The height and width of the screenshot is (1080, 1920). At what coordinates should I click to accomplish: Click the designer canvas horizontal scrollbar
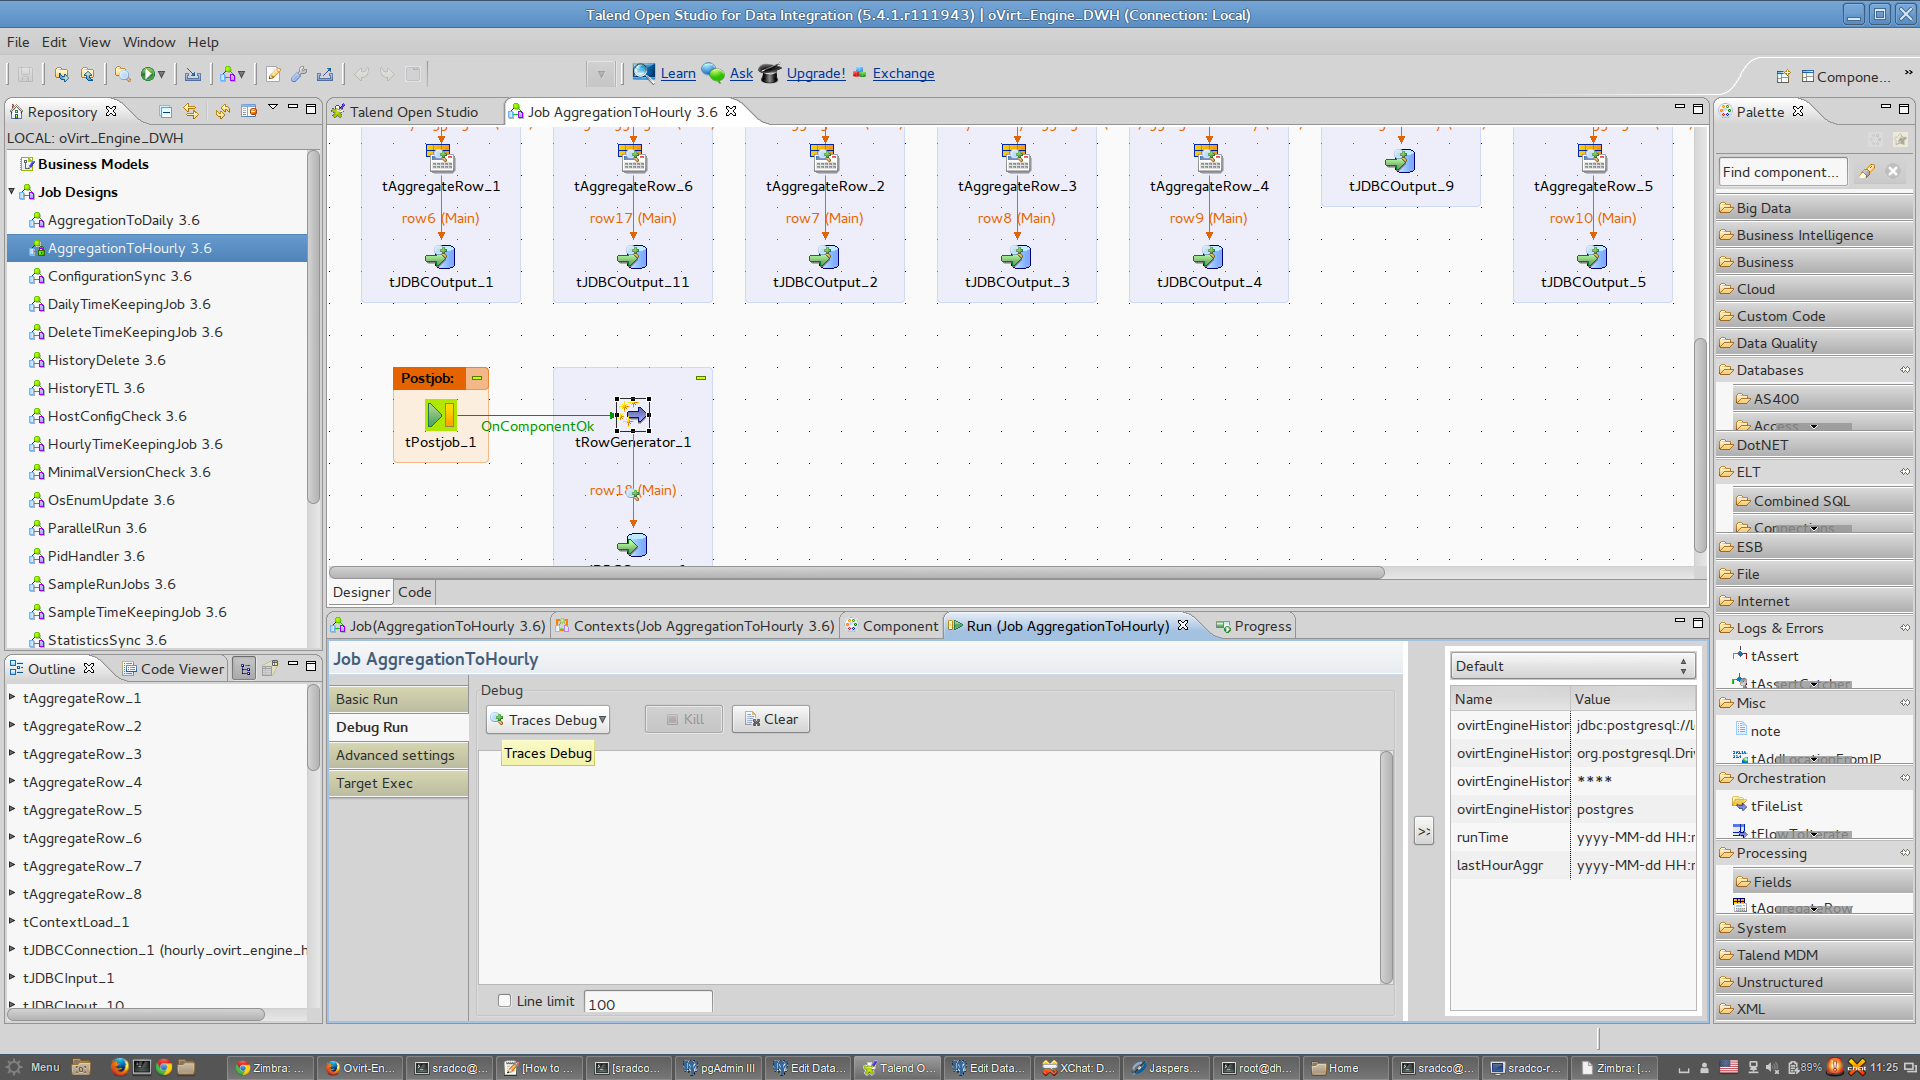point(857,573)
